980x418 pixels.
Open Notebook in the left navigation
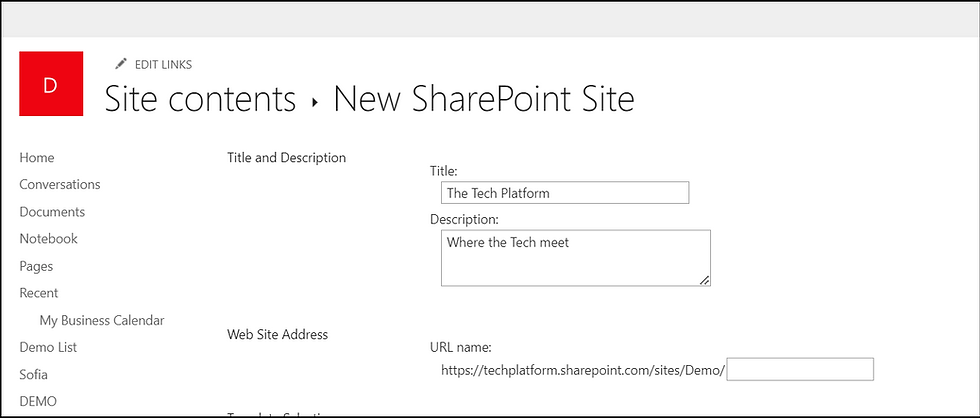[49, 239]
